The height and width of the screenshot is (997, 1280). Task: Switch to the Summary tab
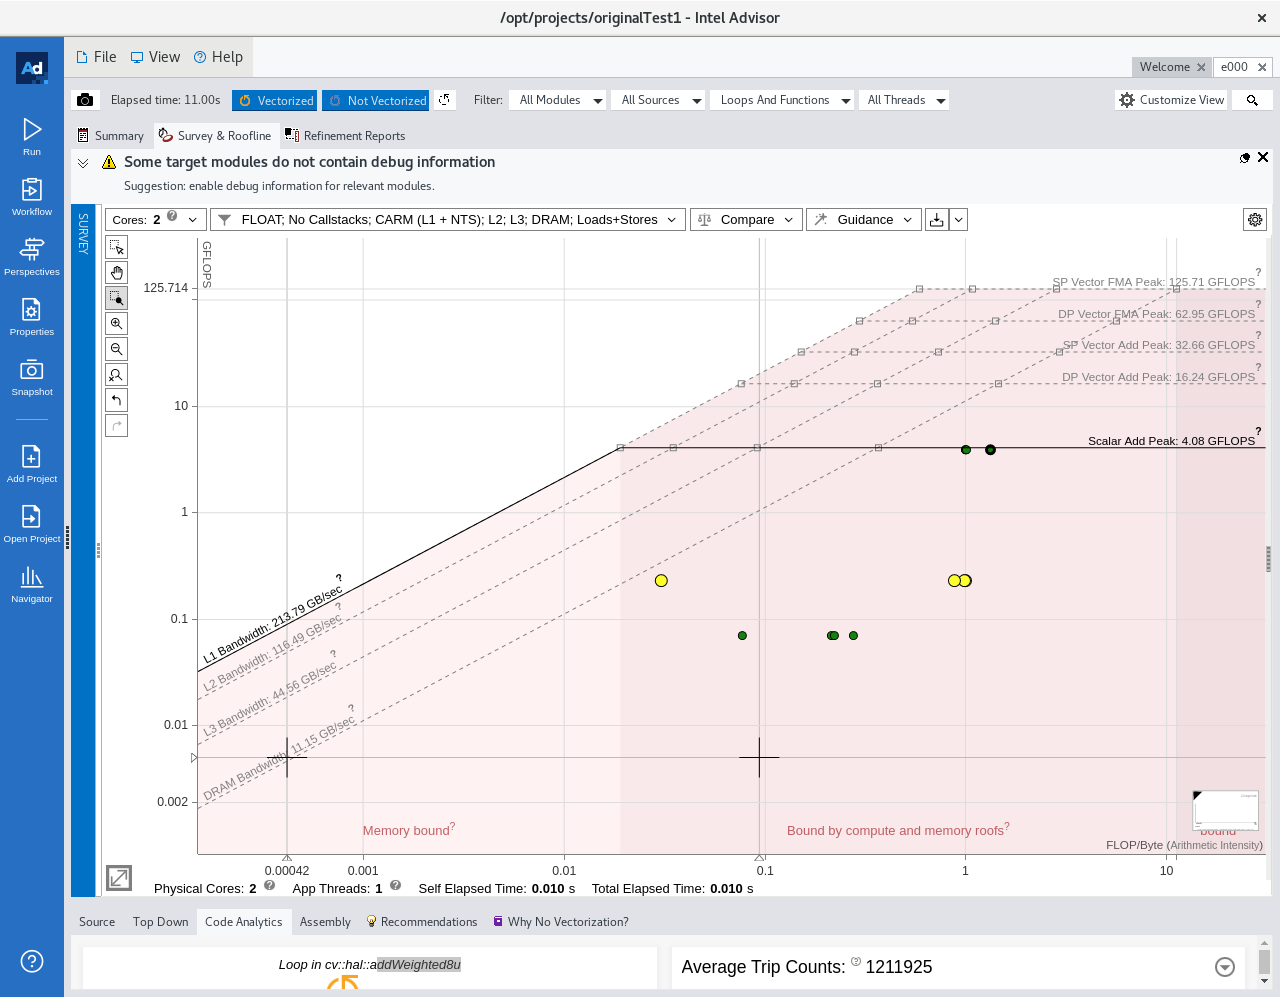pyautogui.click(x=111, y=136)
